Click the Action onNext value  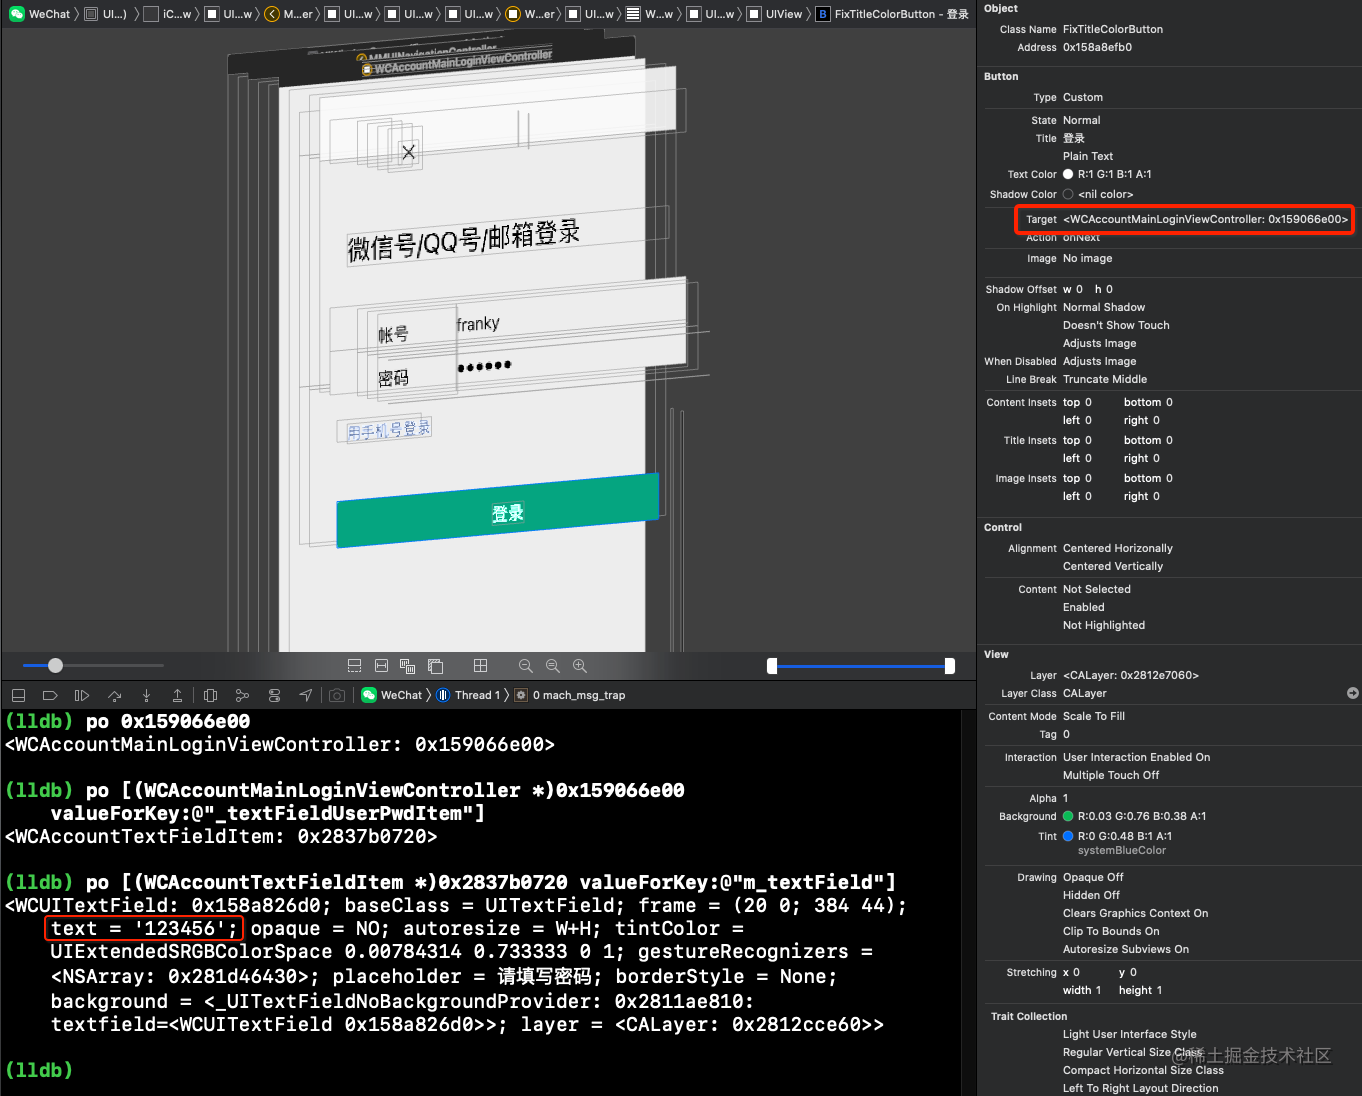click(1081, 237)
